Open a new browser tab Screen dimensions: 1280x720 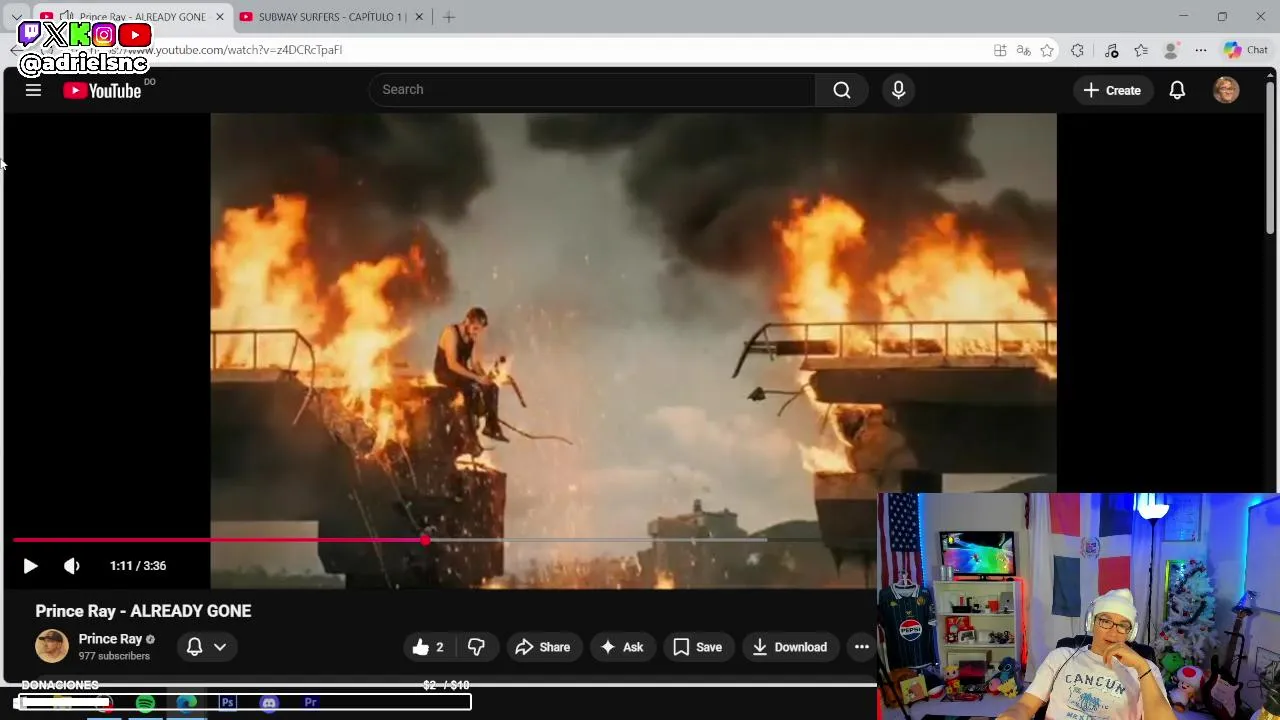point(449,17)
